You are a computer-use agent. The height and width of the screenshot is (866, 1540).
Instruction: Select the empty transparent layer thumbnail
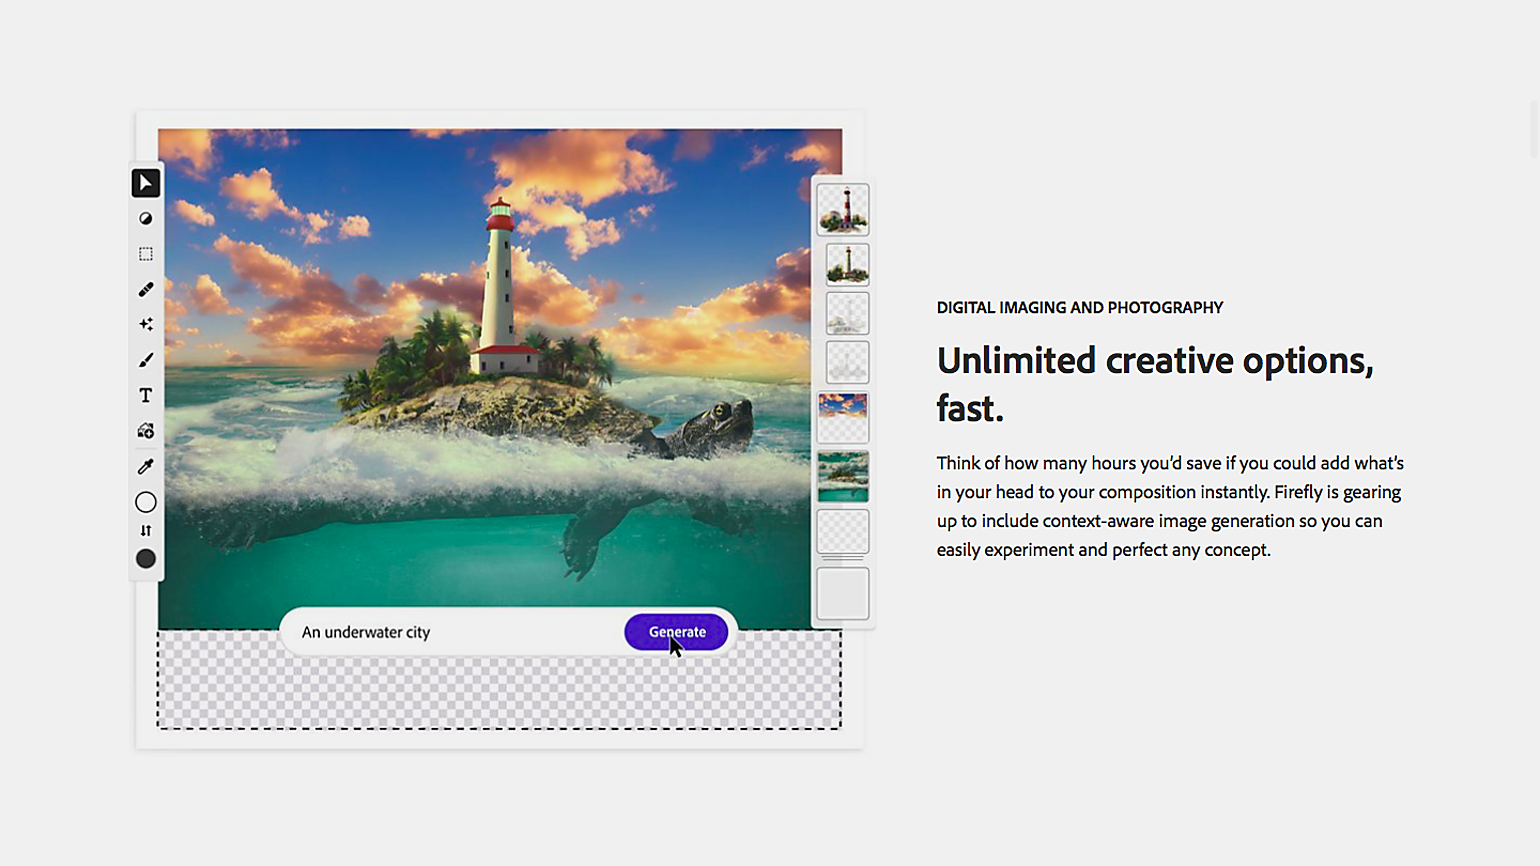[x=843, y=532]
